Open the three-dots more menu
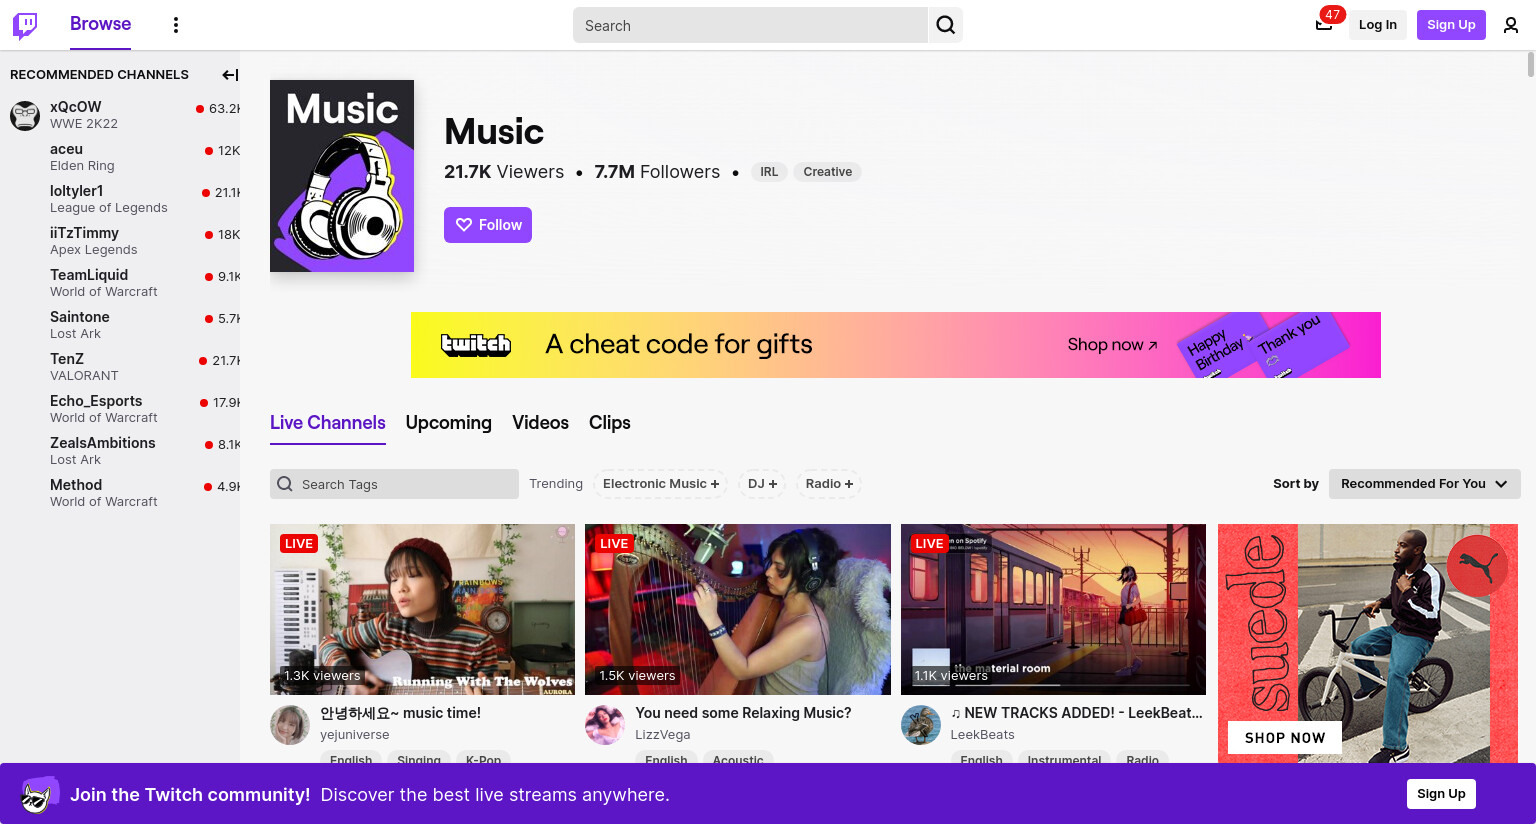Viewport: 1536px width, 824px height. point(176,25)
